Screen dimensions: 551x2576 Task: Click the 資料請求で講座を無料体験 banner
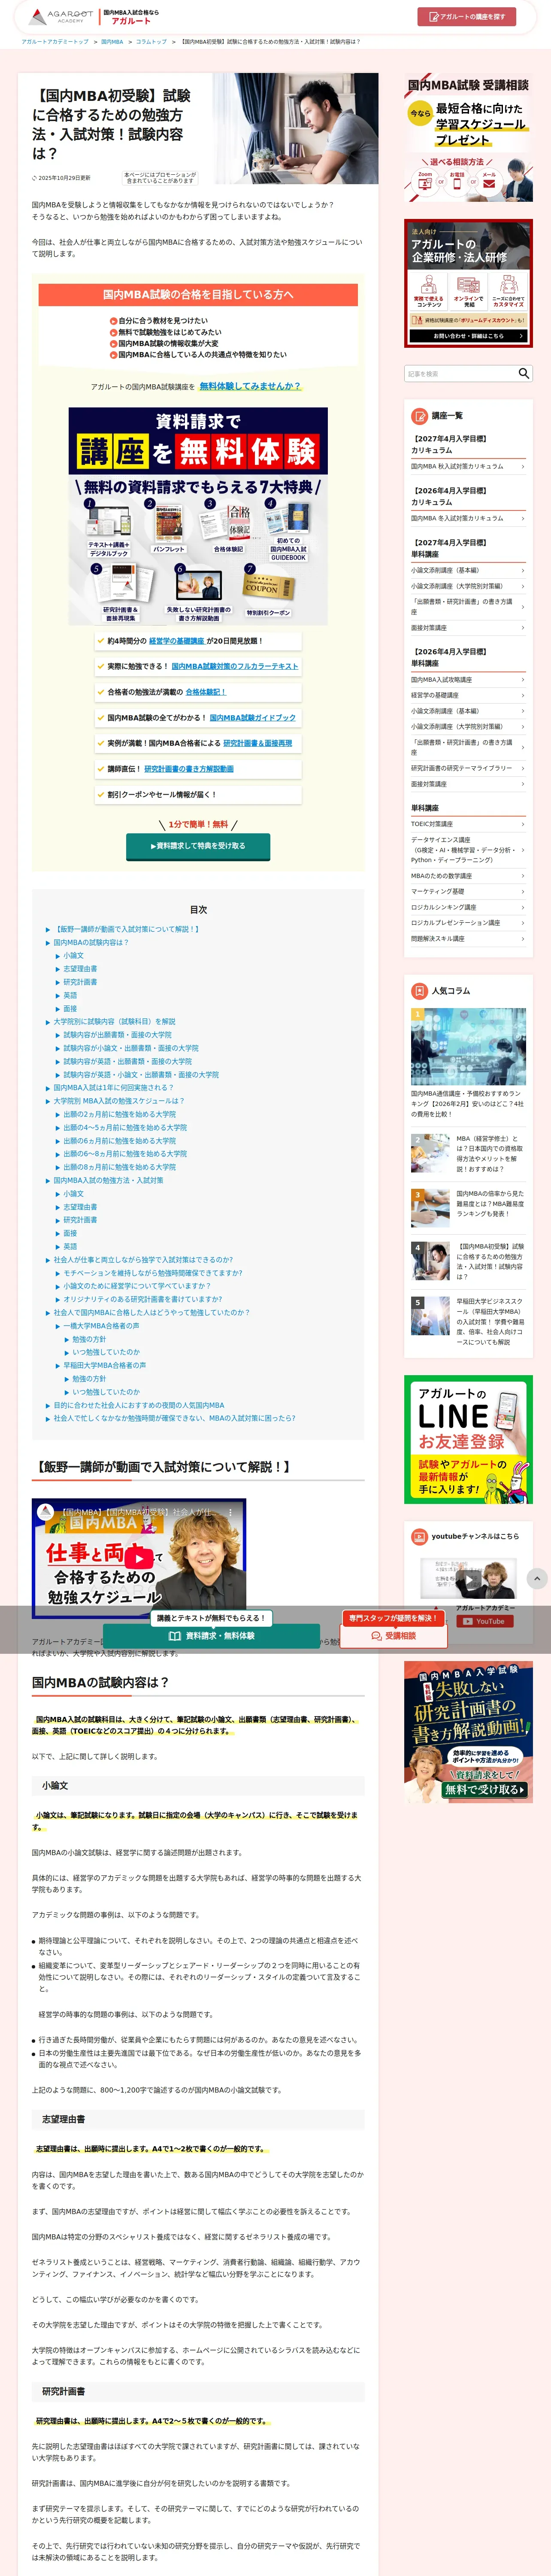tap(198, 516)
